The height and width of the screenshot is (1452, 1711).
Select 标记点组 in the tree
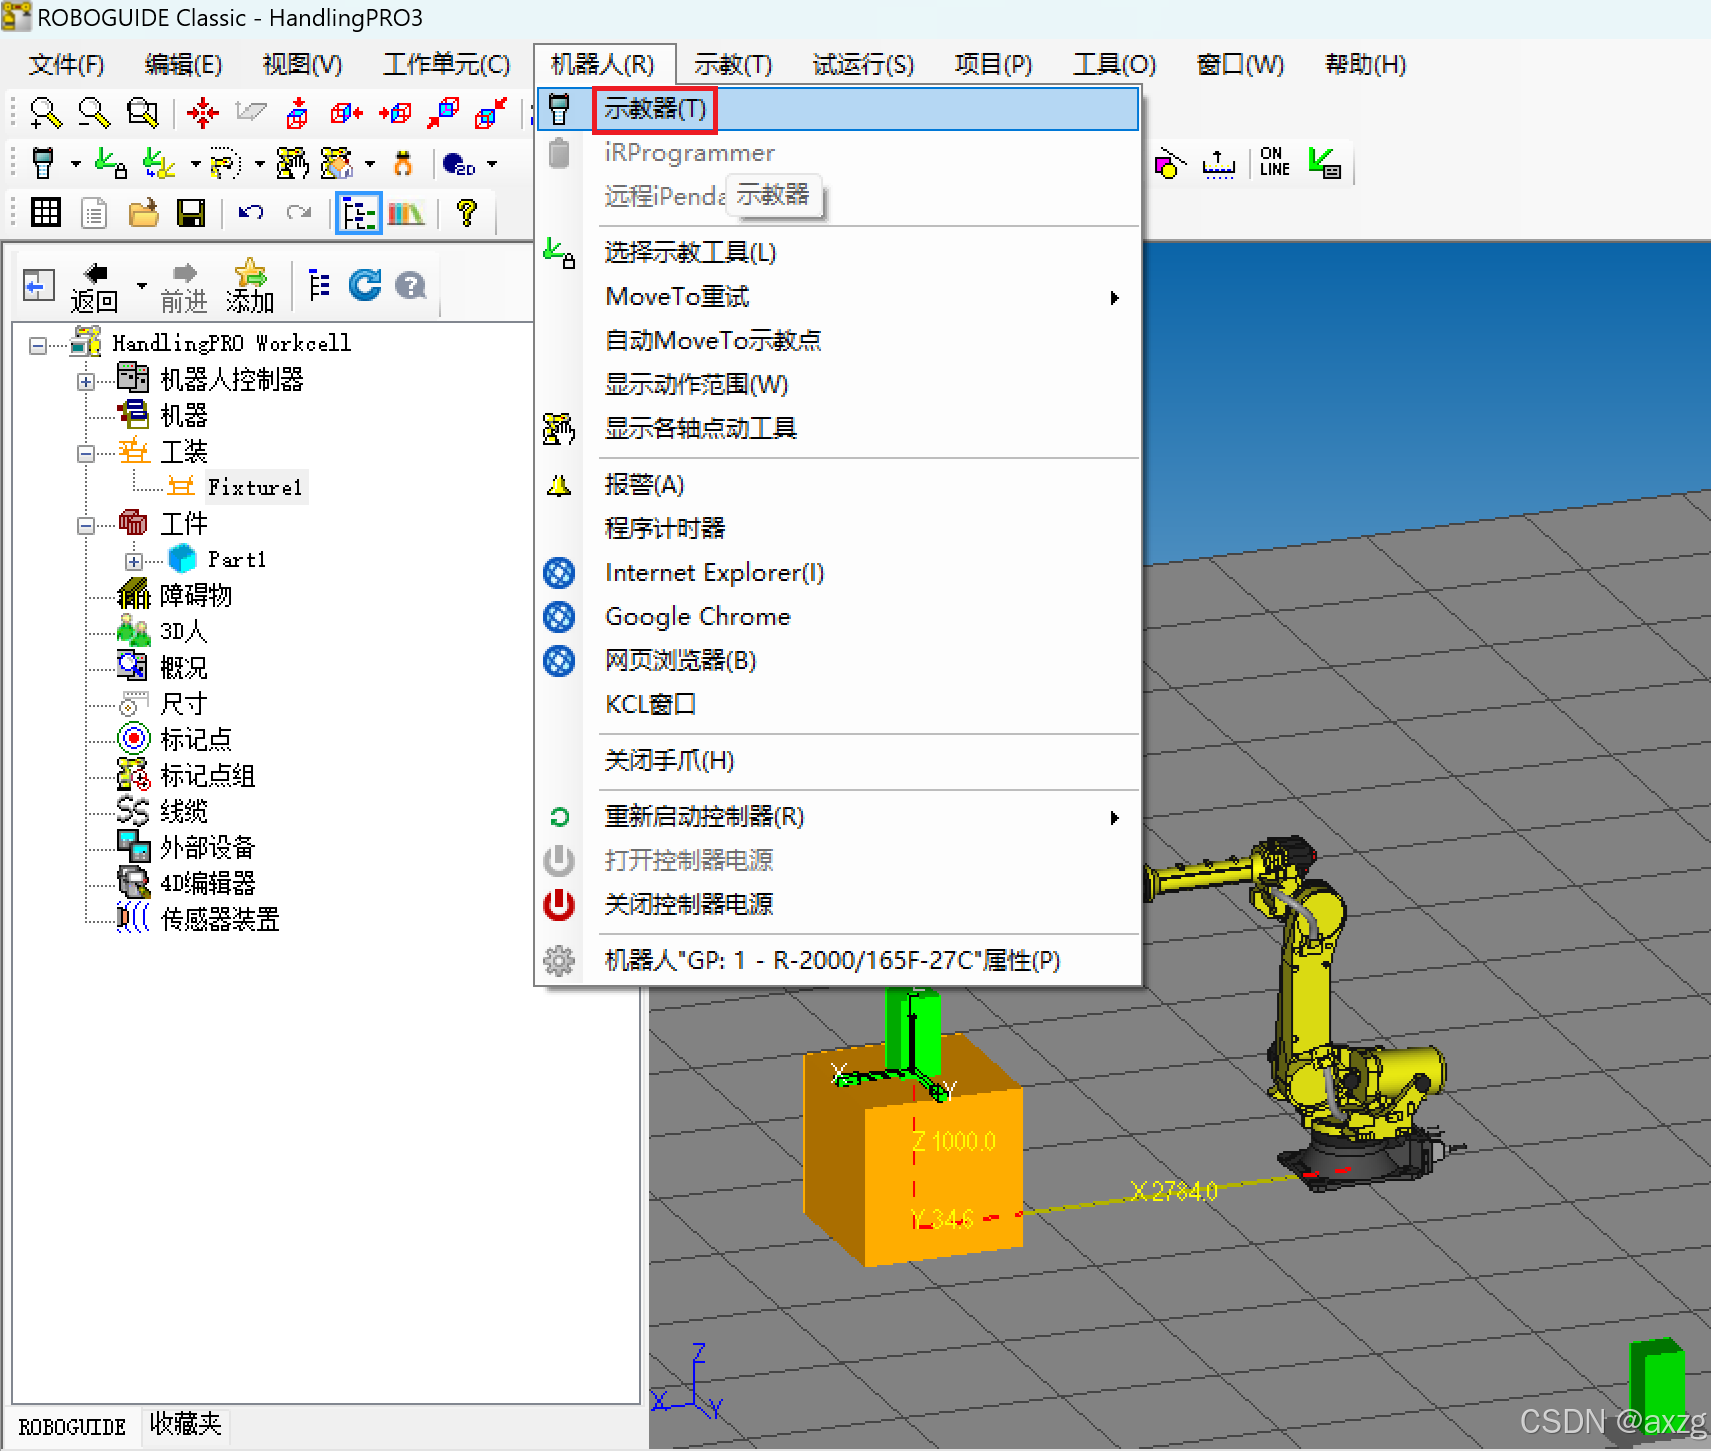(x=208, y=775)
